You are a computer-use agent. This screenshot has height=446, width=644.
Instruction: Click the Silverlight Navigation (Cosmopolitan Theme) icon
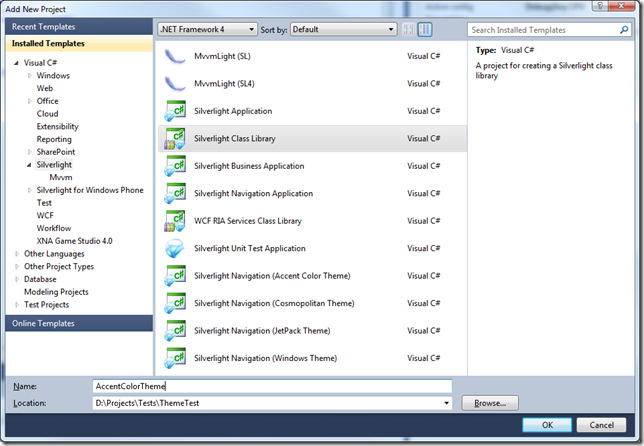[175, 302]
